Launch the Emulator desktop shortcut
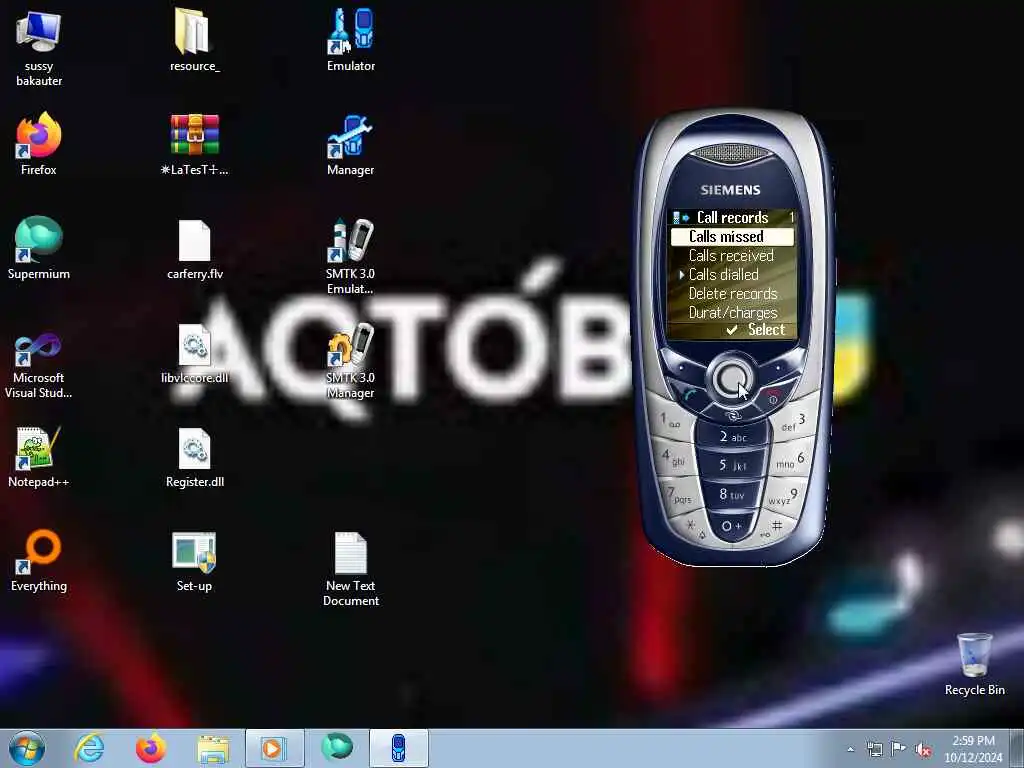The image size is (1024, 768). [351, 40]
